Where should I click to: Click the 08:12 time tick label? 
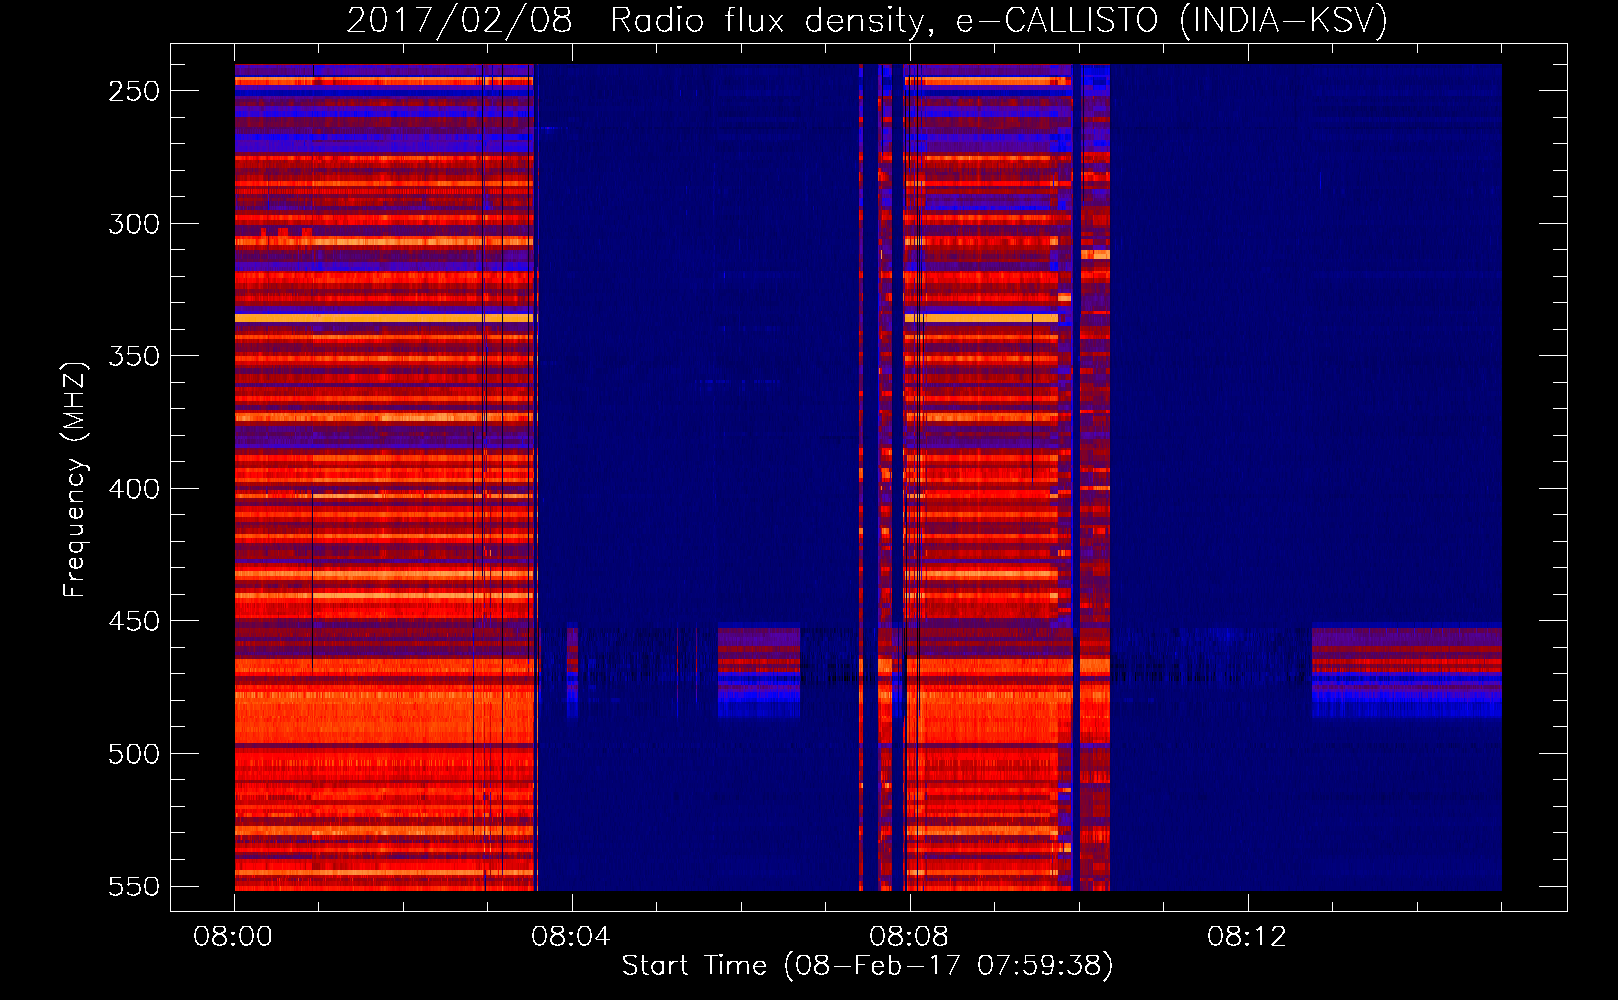point(1247,937)
